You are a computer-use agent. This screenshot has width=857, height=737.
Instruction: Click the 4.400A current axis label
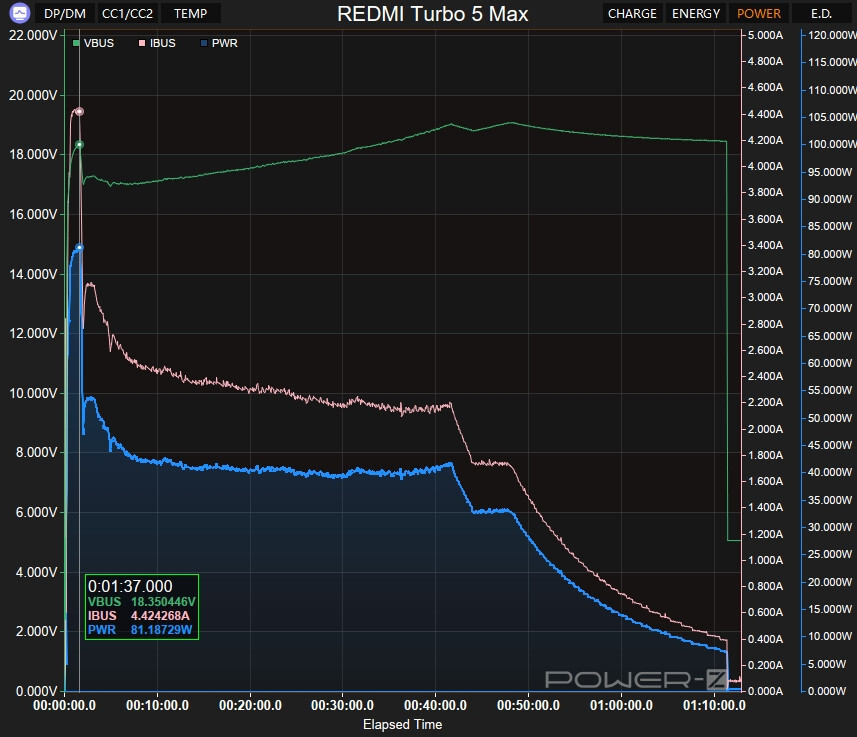click(x=765, y=114)
